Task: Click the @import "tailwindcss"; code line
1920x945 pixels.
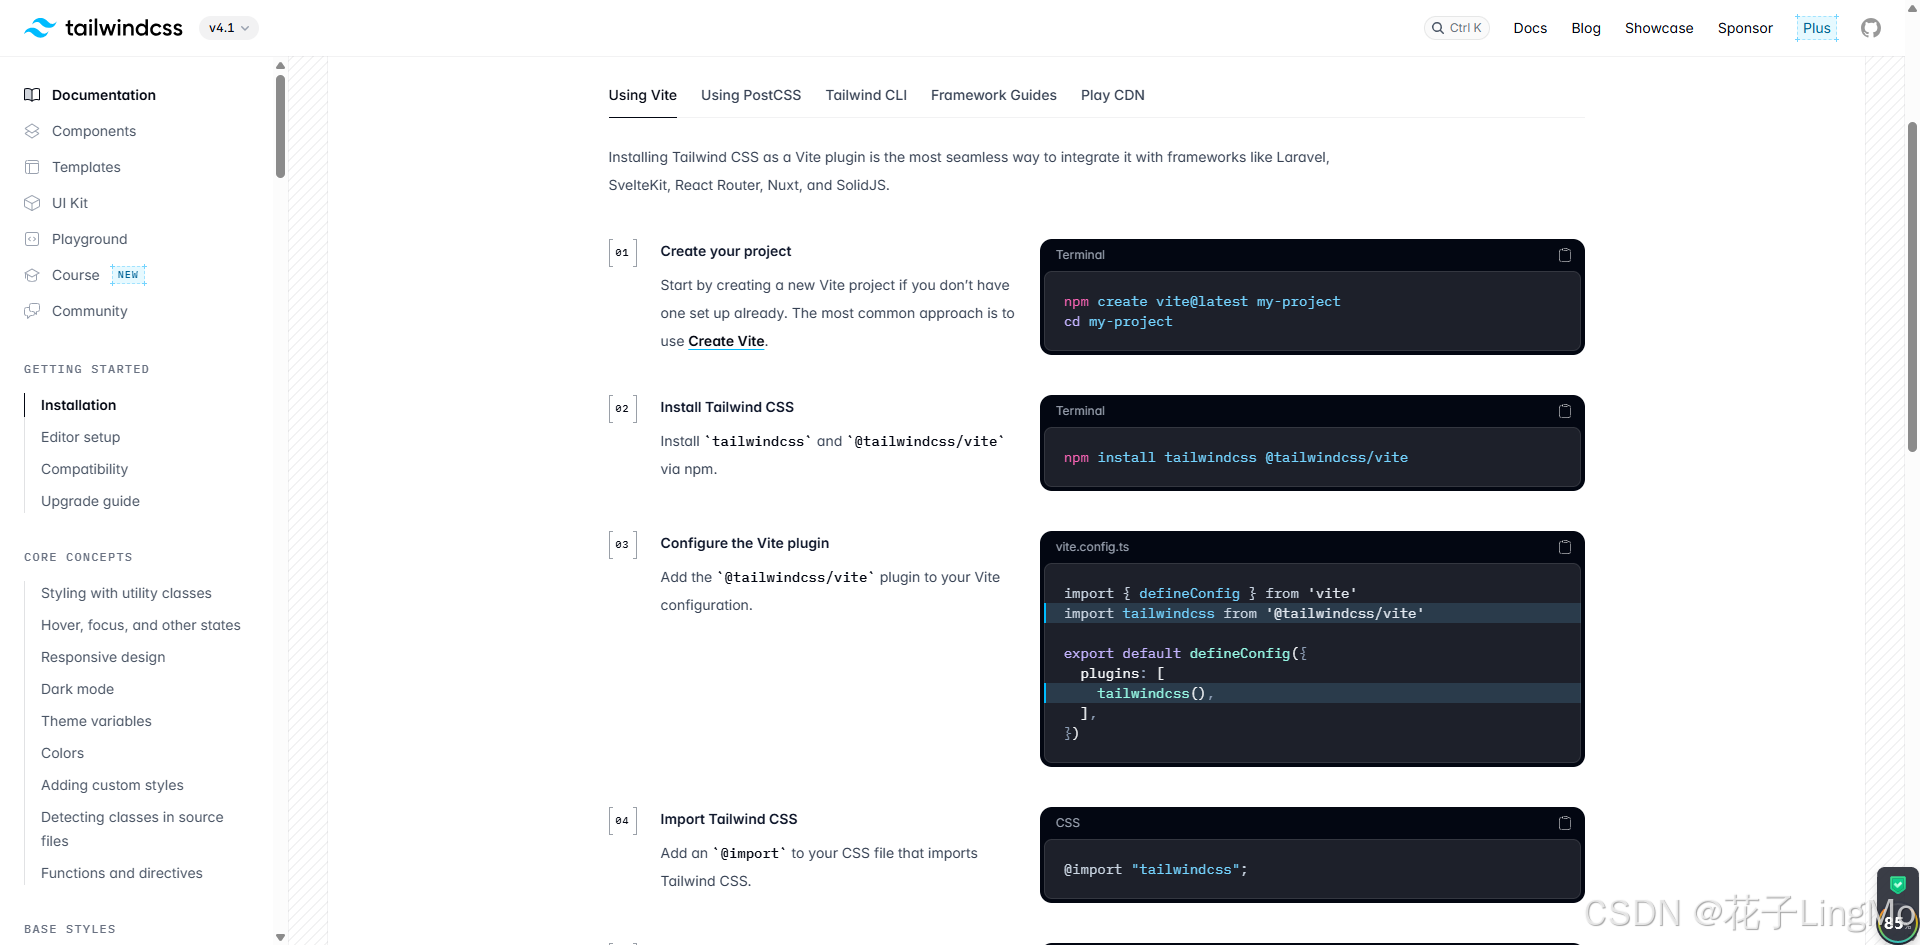Action: click(x=1155, y=869)
